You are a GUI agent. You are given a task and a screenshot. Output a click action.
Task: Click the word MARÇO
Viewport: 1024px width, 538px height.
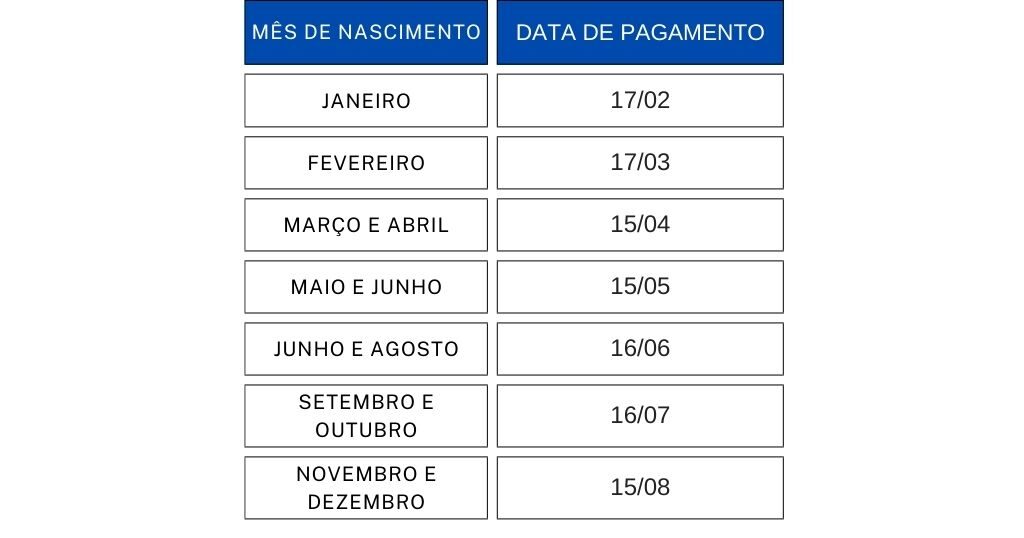tap(314, 225)
